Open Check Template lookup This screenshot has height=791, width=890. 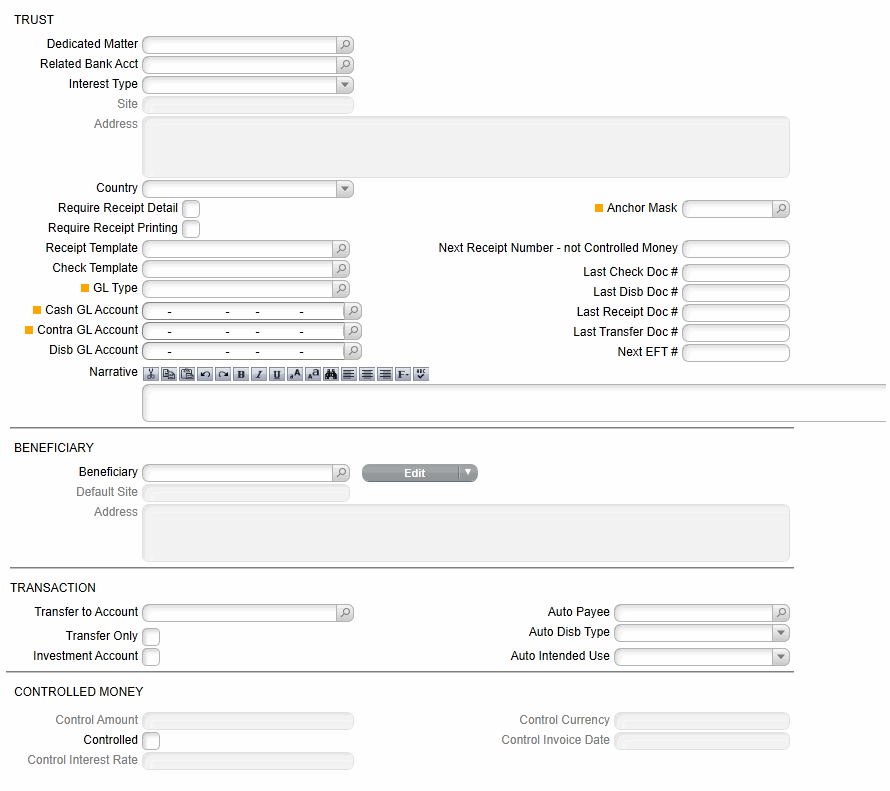click(341, 268)
